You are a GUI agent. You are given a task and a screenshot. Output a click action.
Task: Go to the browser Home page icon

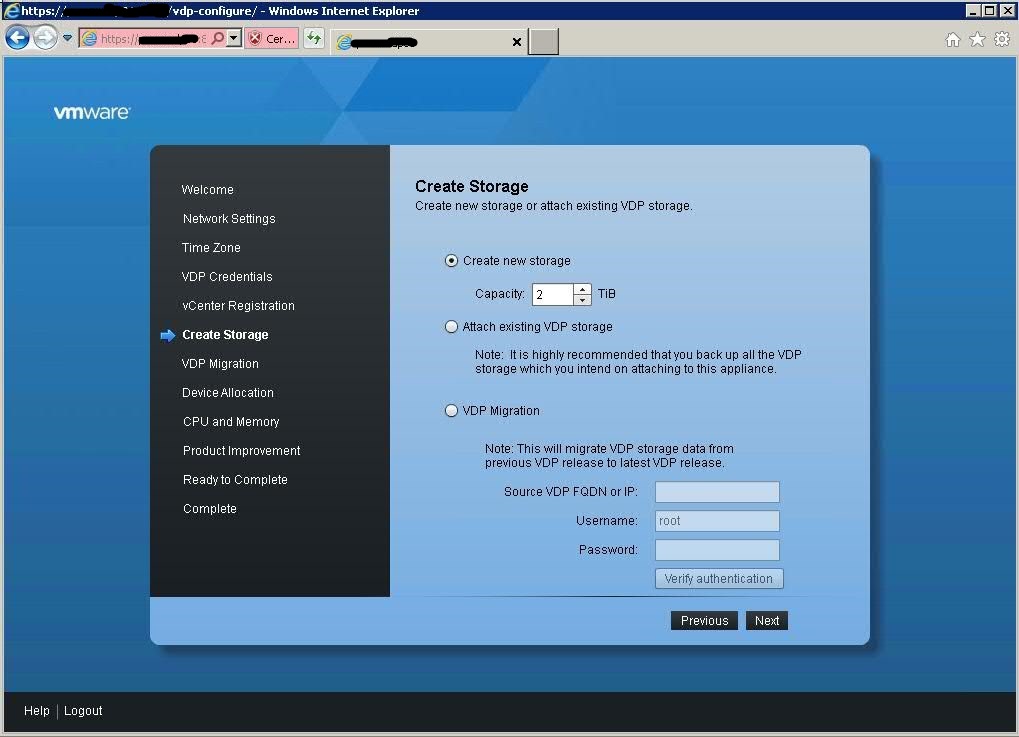pyautogui.click(x=953, y=40)
